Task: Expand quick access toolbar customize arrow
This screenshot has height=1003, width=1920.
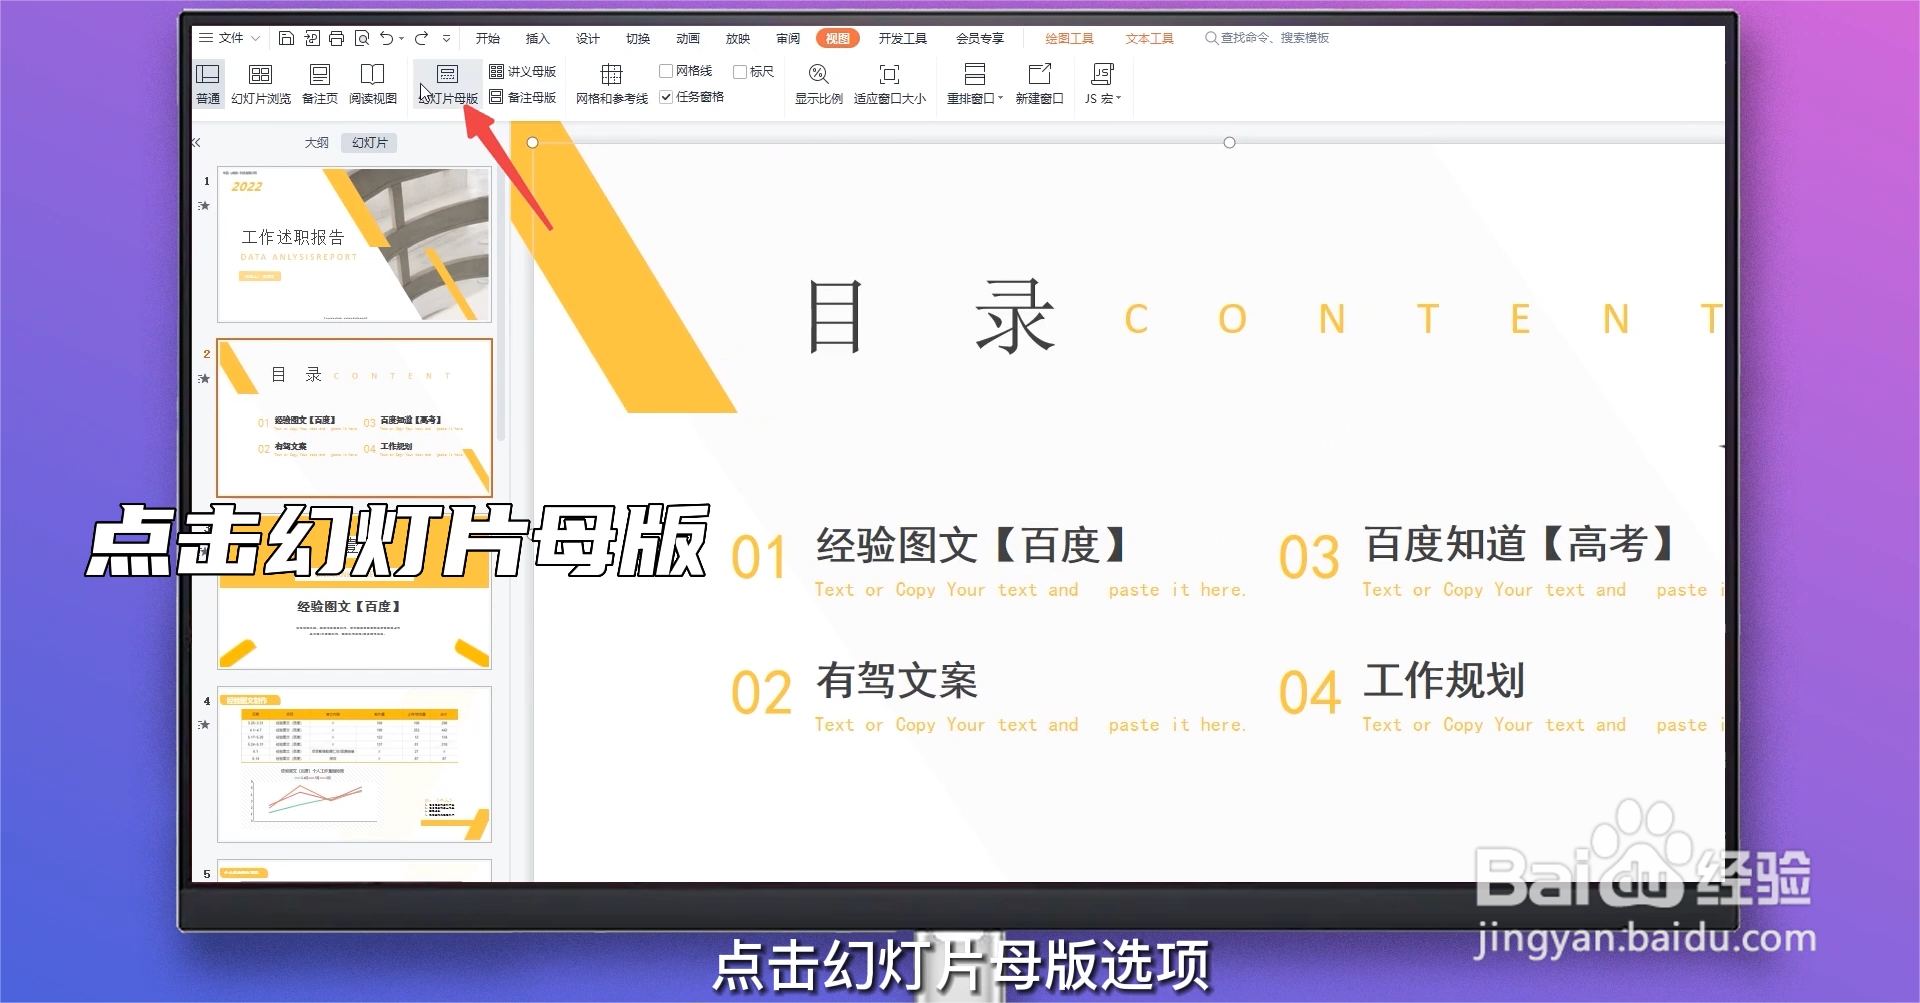Action: (446, 39)
